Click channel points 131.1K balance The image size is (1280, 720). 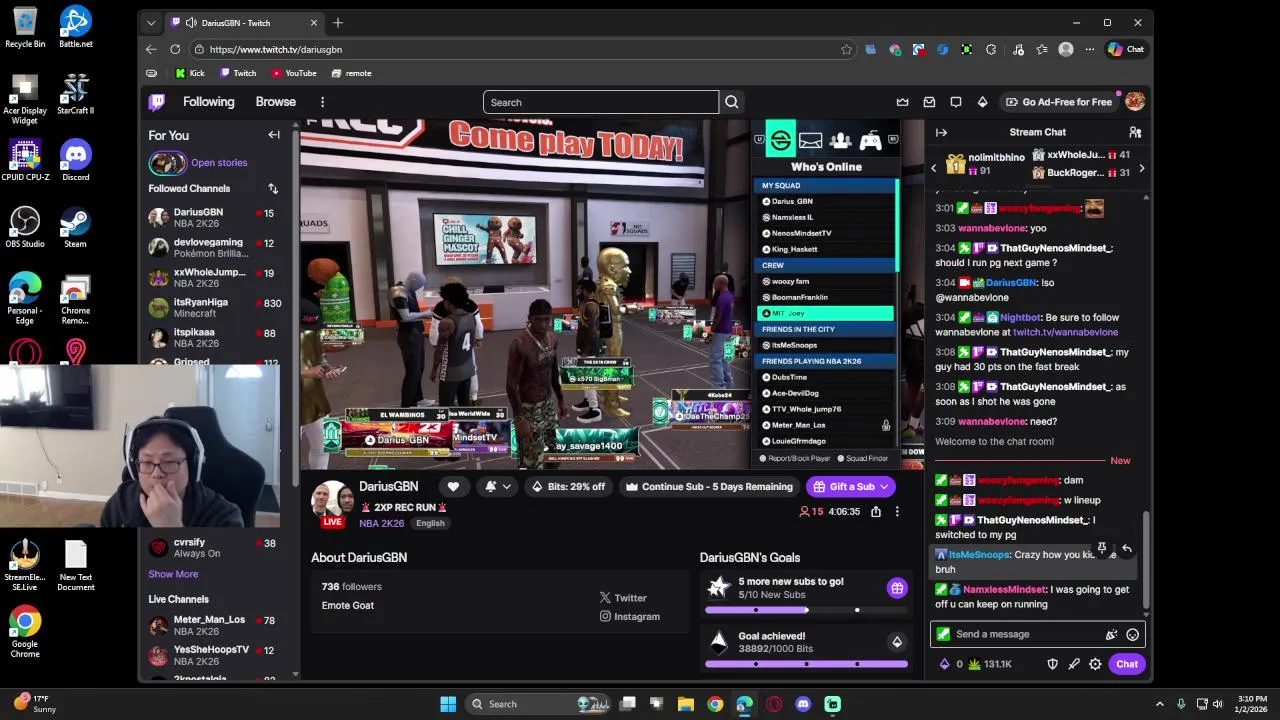pos(990,664)
